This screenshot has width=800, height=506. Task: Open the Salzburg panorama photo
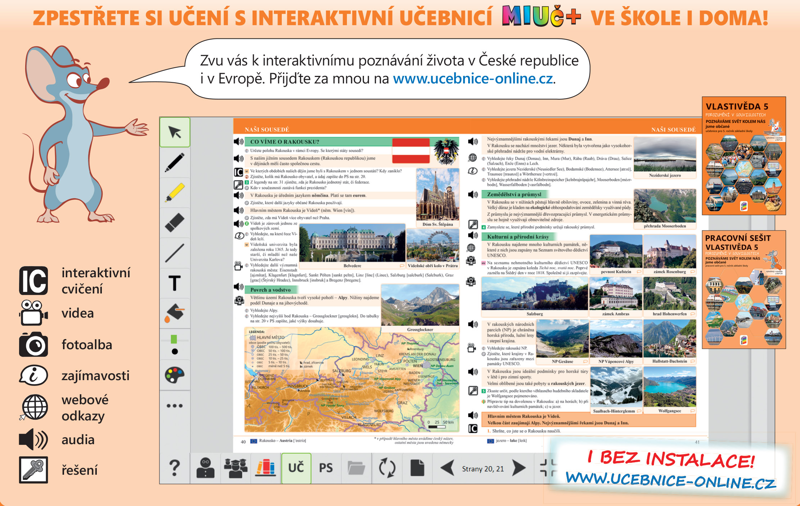tap(535, 296)
